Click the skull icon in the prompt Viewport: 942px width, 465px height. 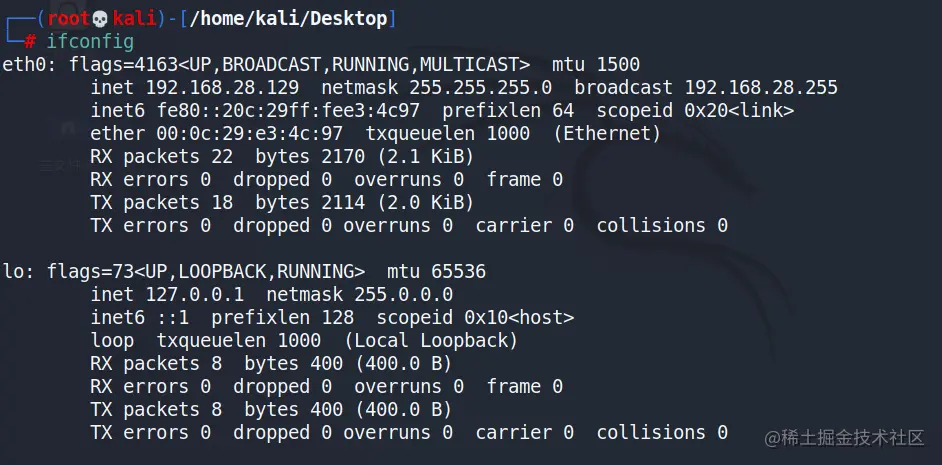(x=100, y=19)
